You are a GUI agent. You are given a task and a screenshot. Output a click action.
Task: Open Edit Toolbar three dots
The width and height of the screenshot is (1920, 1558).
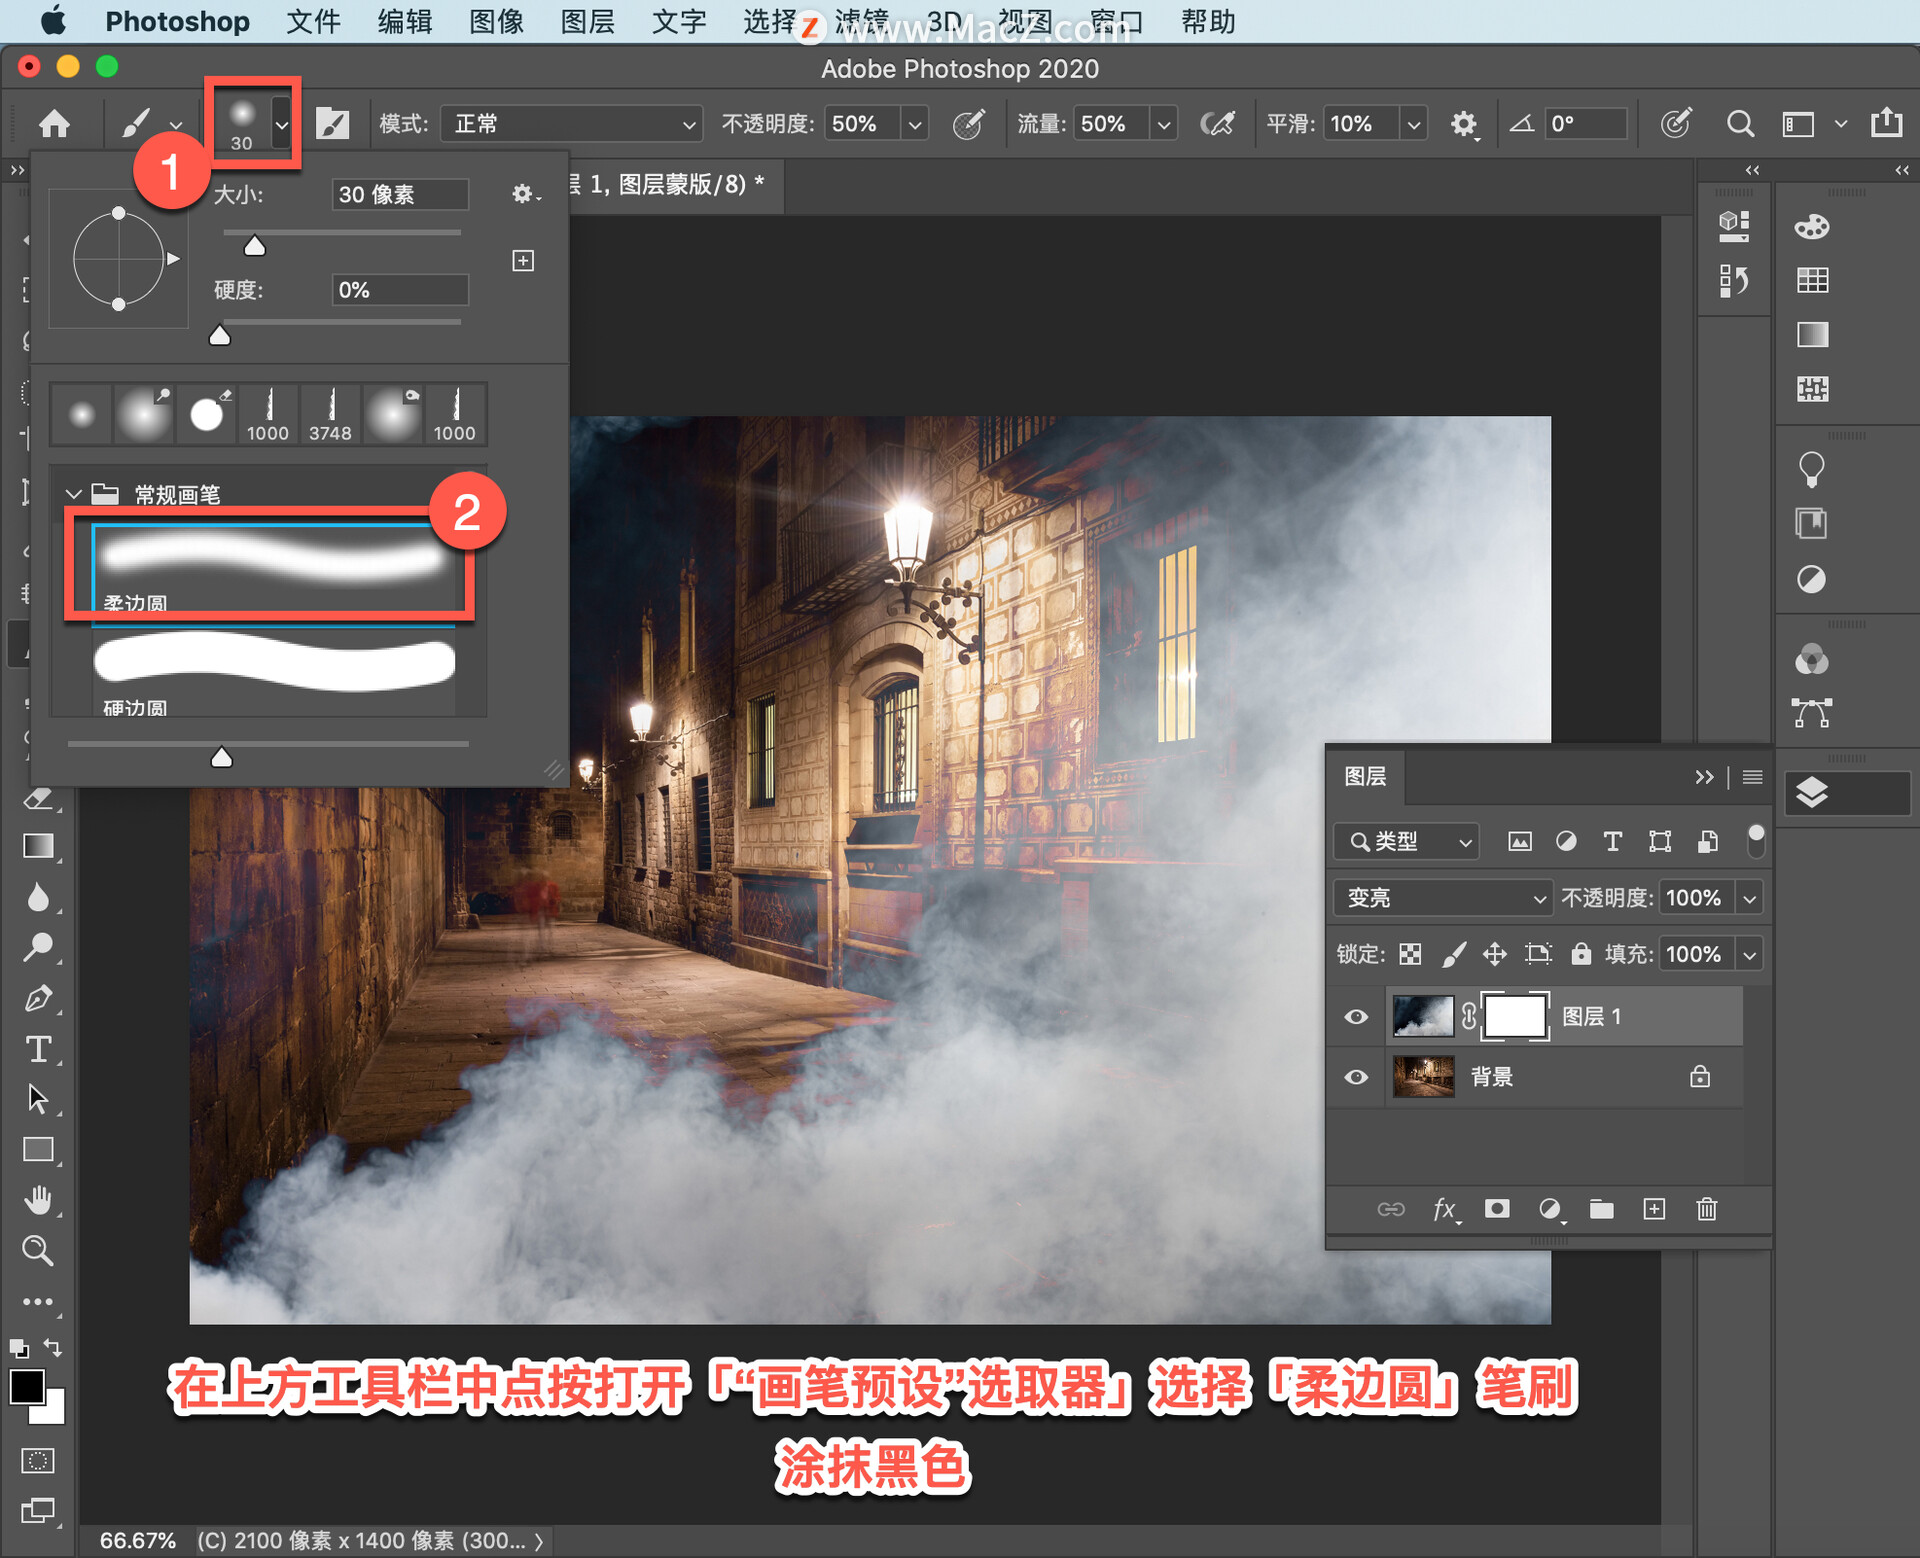click(38, 1301)
